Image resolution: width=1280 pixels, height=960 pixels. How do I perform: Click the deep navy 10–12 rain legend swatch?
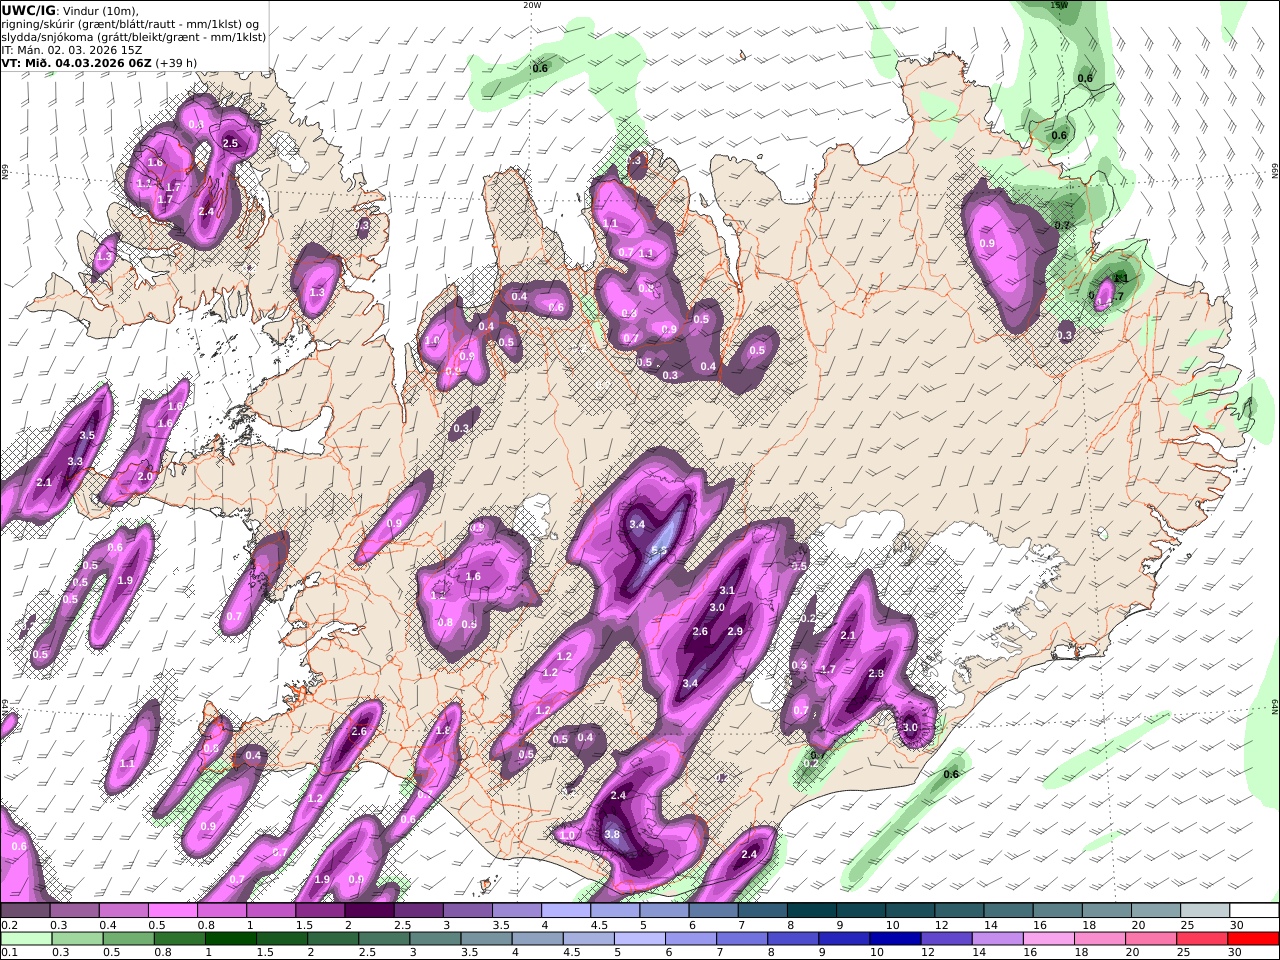[895, 939]
